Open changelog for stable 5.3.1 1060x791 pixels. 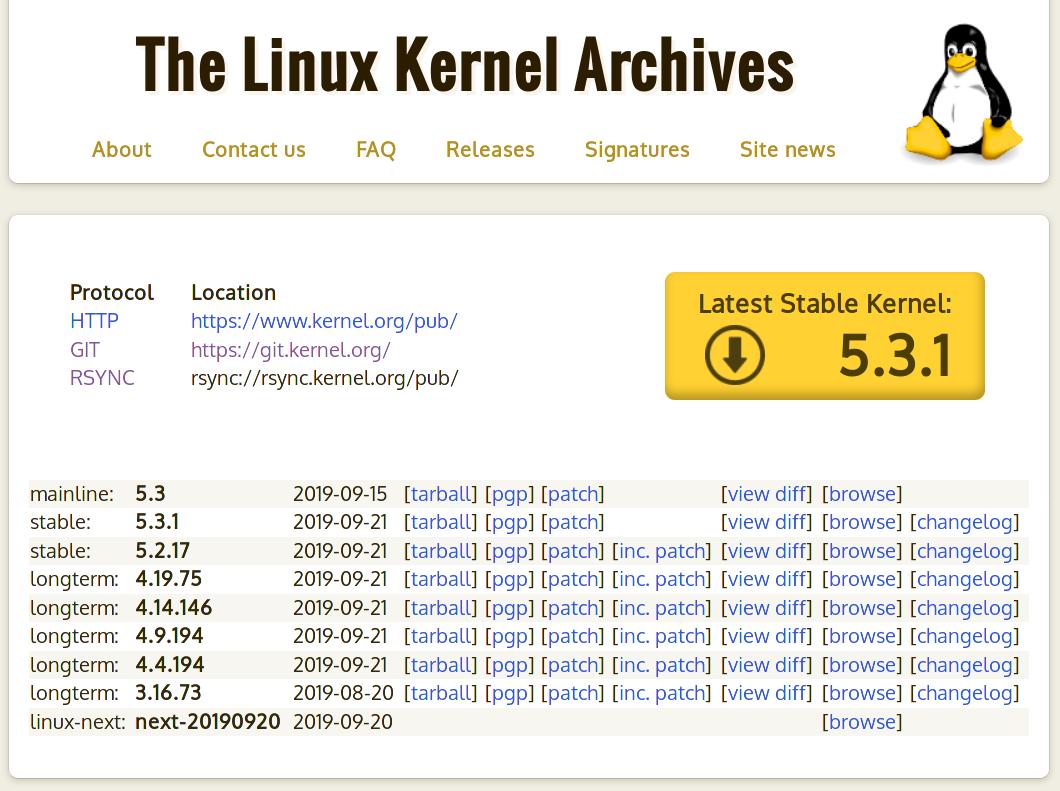pyautogui.click(x=965, y=523)
